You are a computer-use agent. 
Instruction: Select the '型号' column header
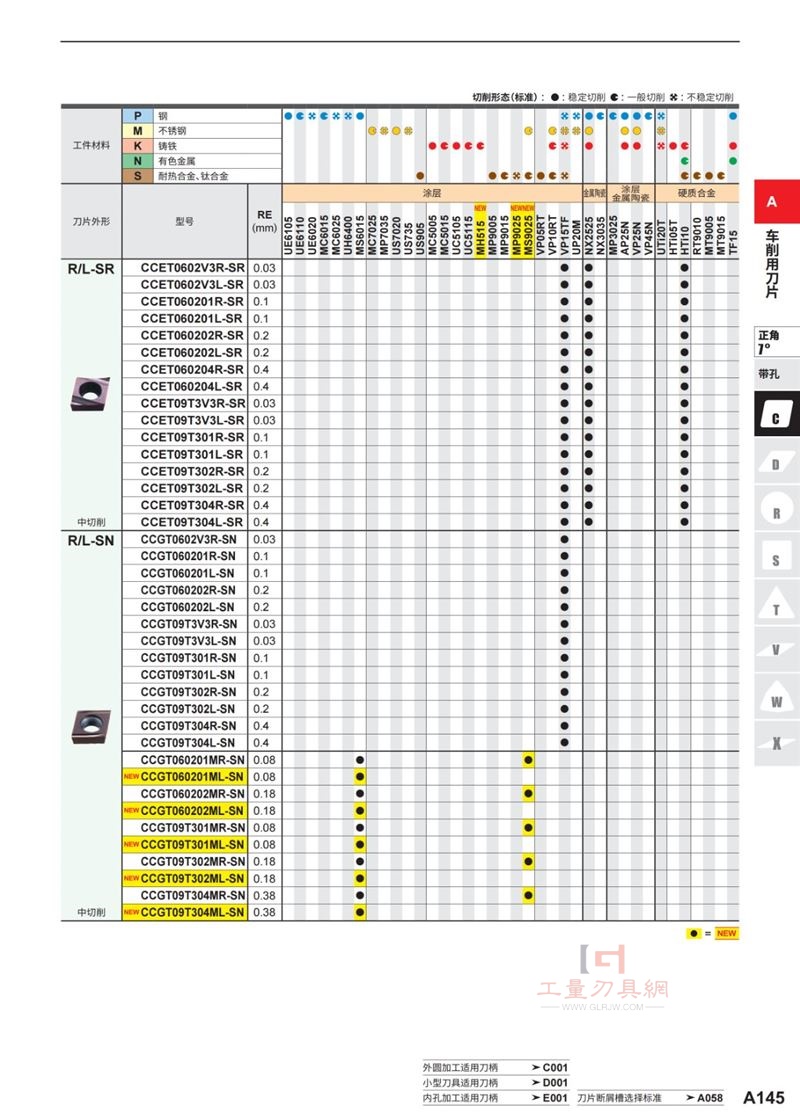184,221
